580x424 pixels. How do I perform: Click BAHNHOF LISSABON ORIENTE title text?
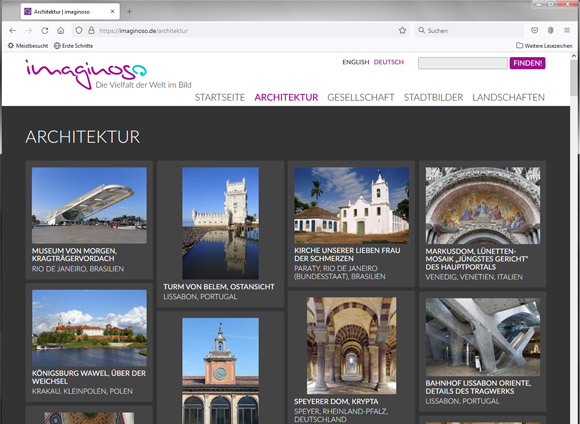pos(478,387)
